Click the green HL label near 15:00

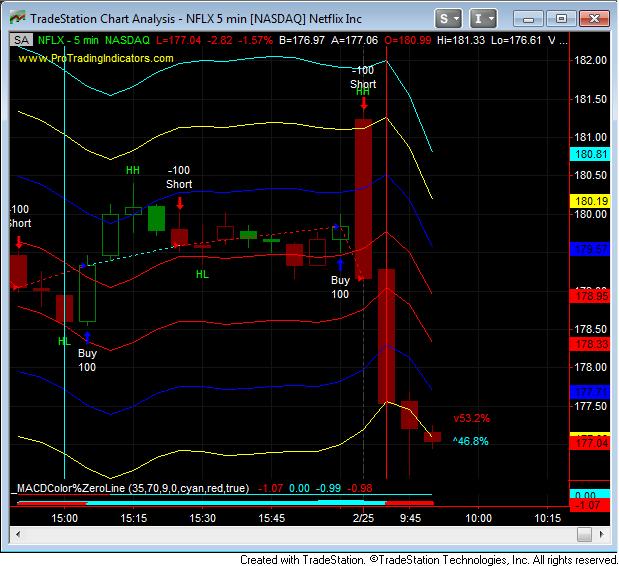tap(64, 341)
